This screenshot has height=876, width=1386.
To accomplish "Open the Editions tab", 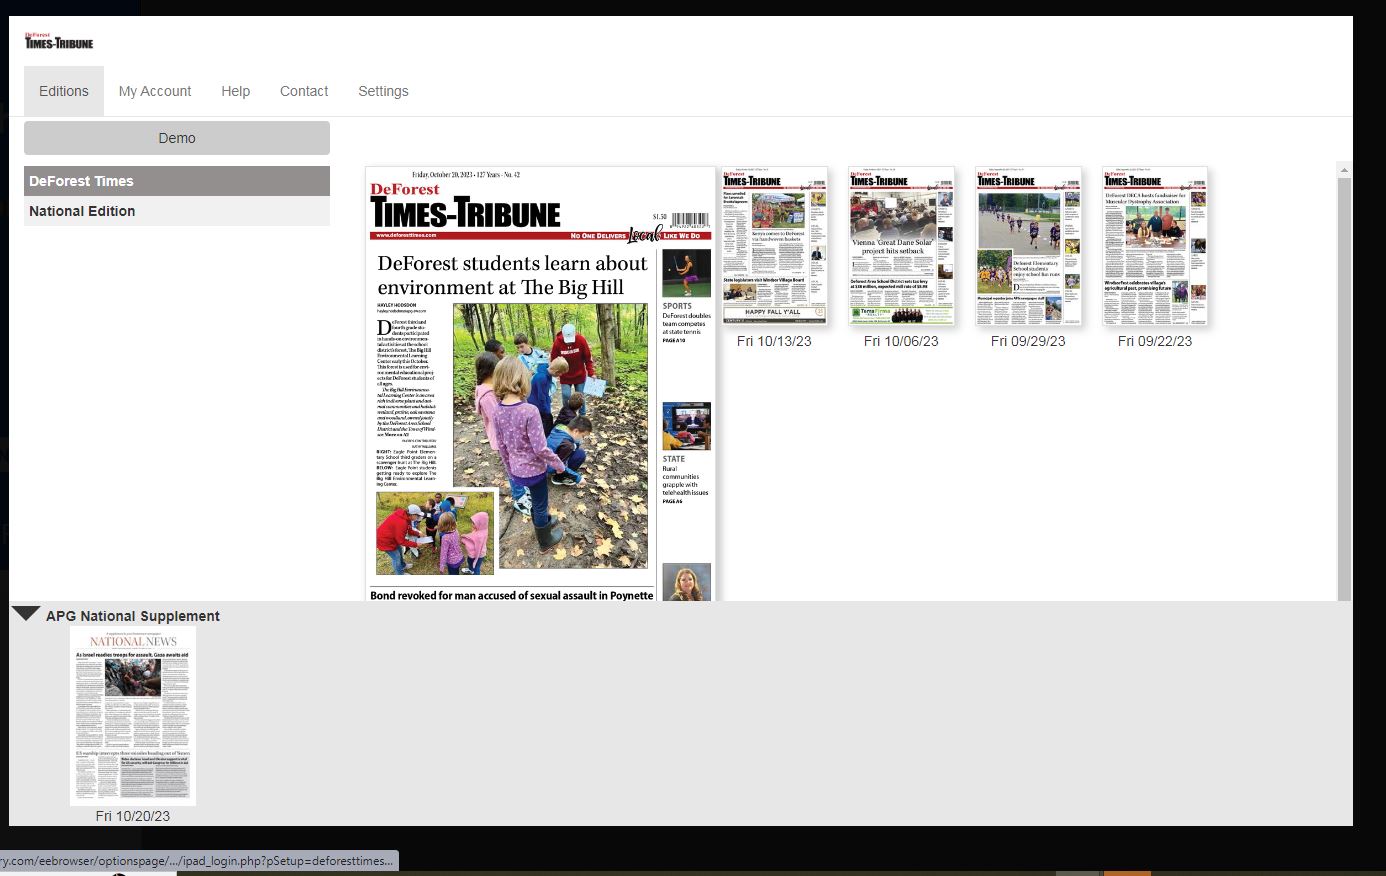I will (64, 91).
